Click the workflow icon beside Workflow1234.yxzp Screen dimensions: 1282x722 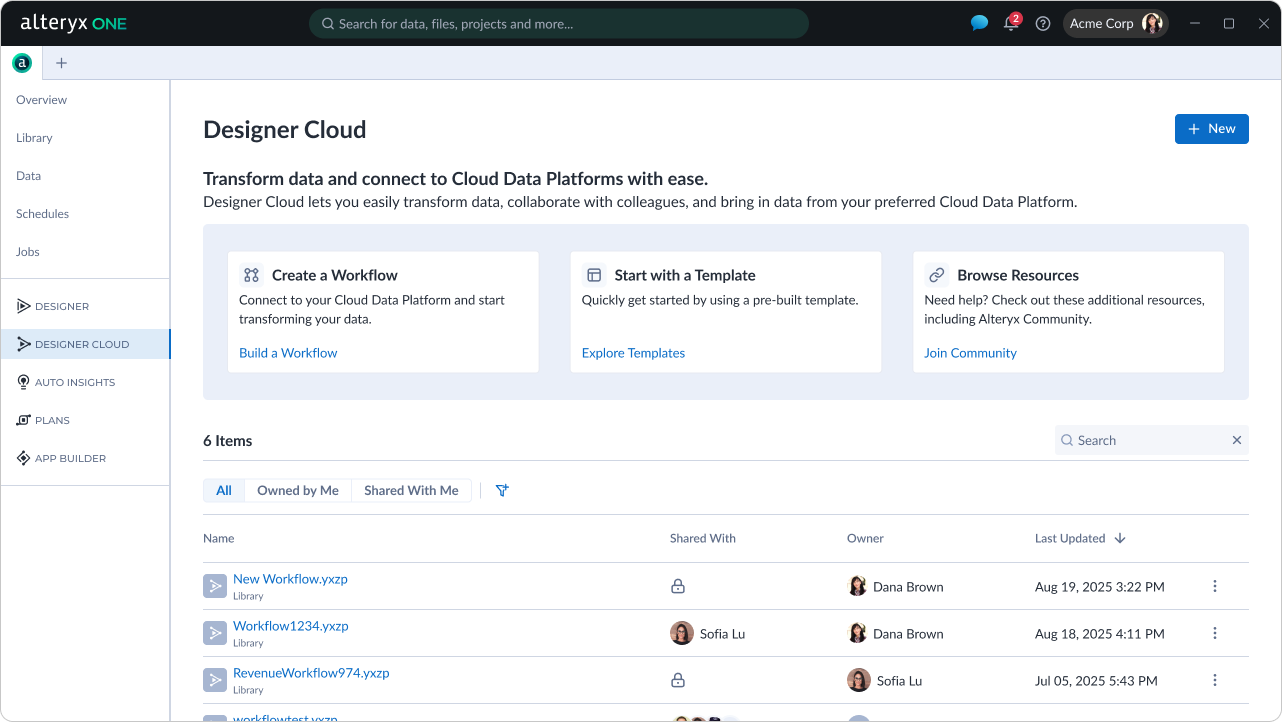coord(215,633)
